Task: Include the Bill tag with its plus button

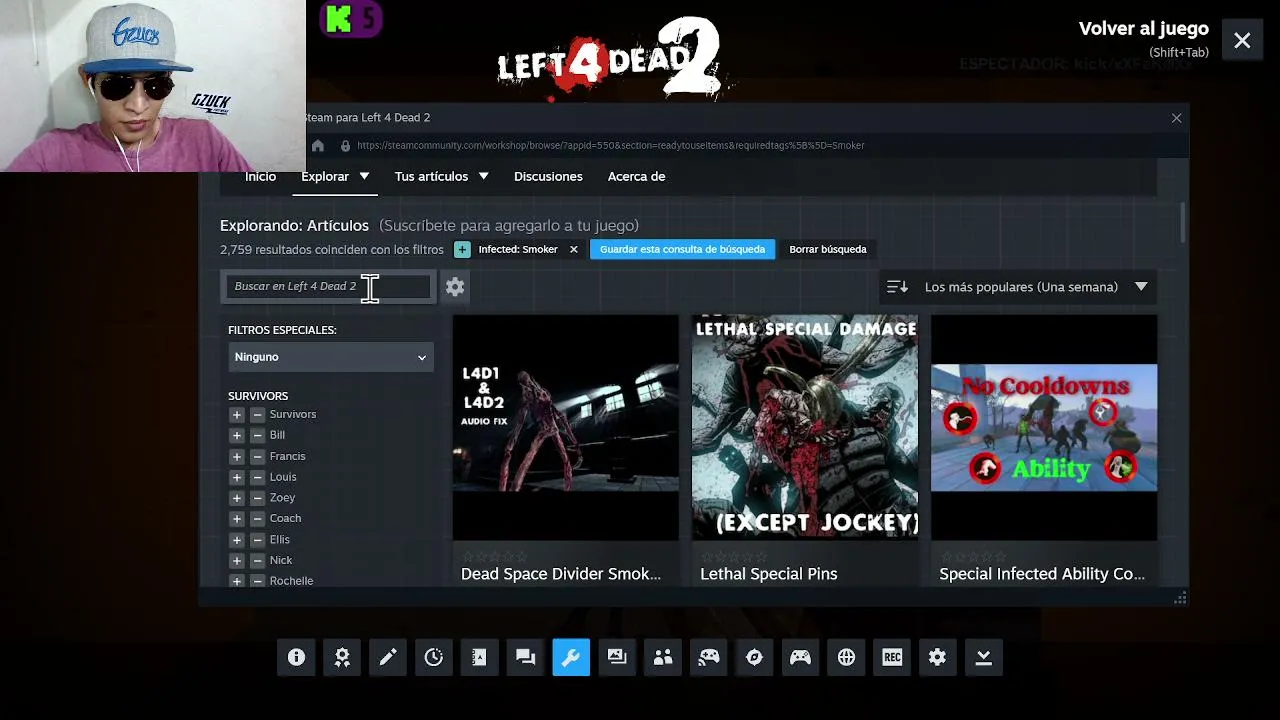Action: tap(237, 436)
